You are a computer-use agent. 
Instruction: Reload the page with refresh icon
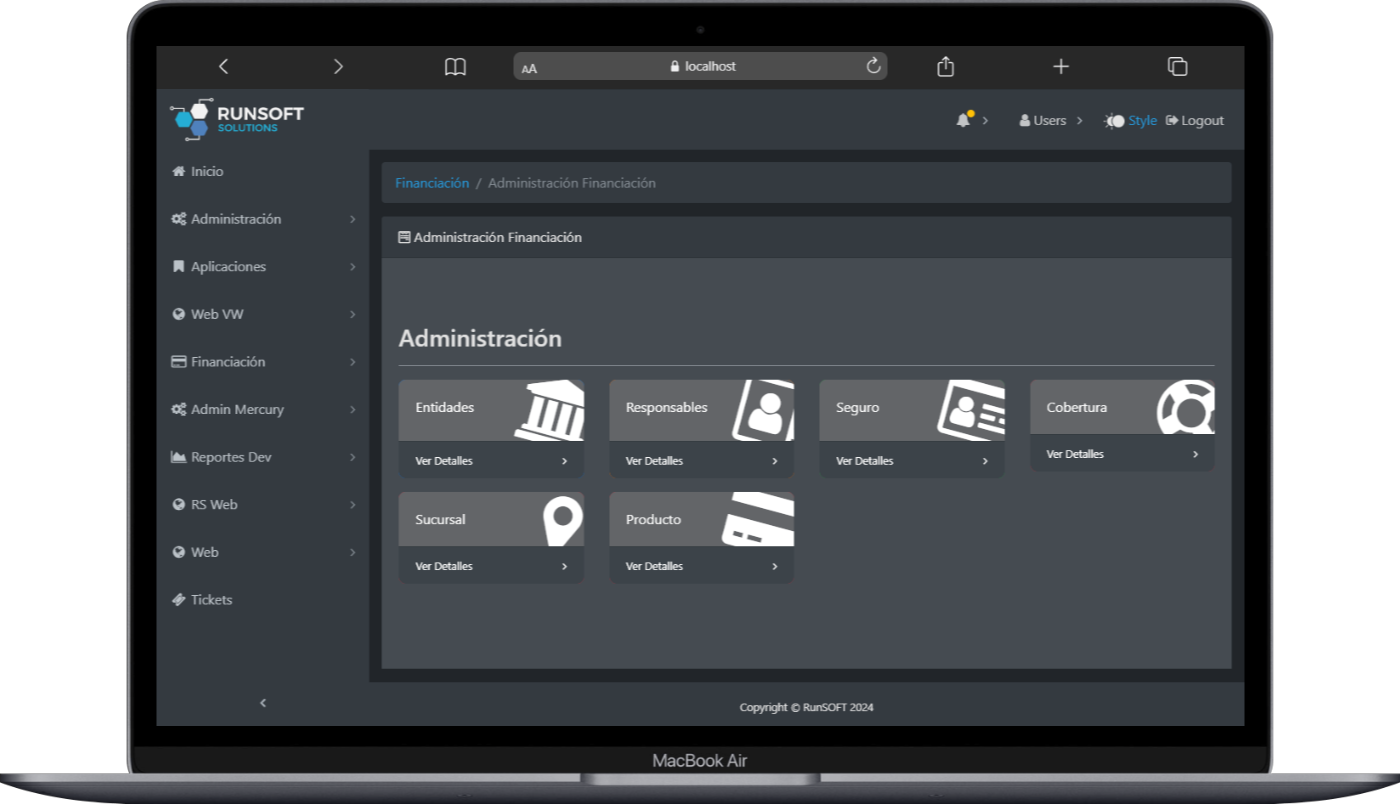click(x=873, y=66)
